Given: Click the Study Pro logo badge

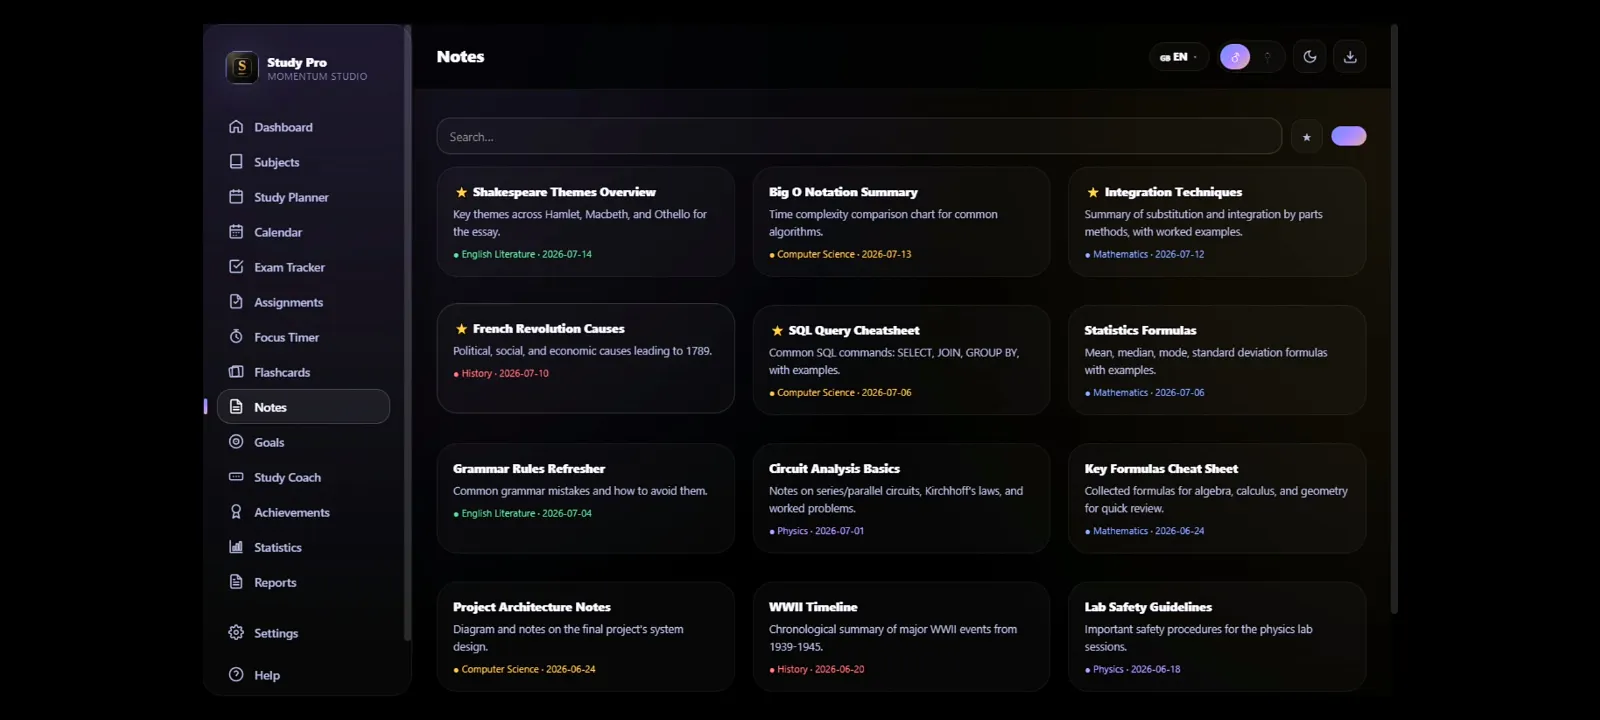Looking at the screenshot, I should point(242,67).
